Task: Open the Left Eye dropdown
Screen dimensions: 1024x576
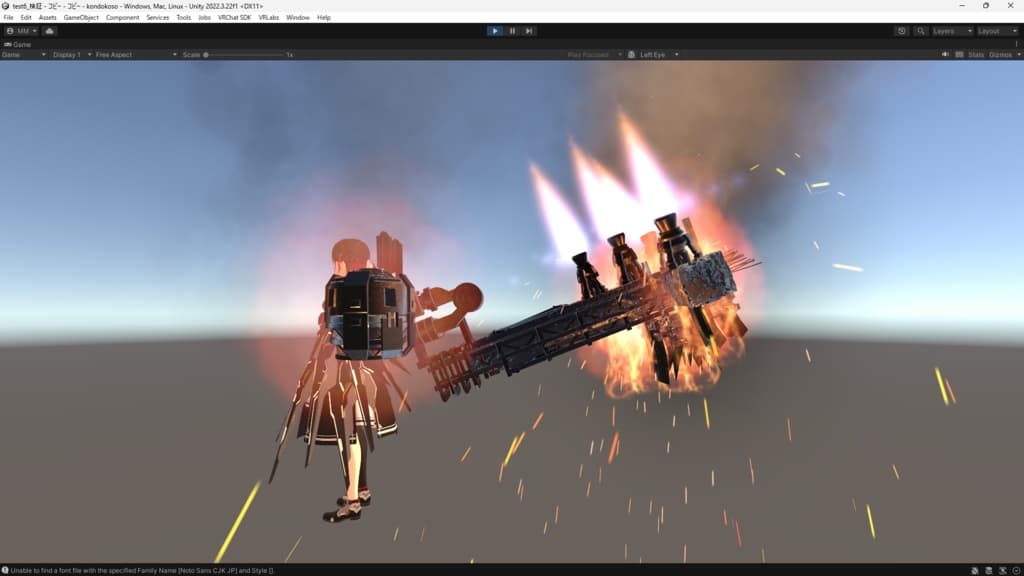Action: tap(659, 55)
